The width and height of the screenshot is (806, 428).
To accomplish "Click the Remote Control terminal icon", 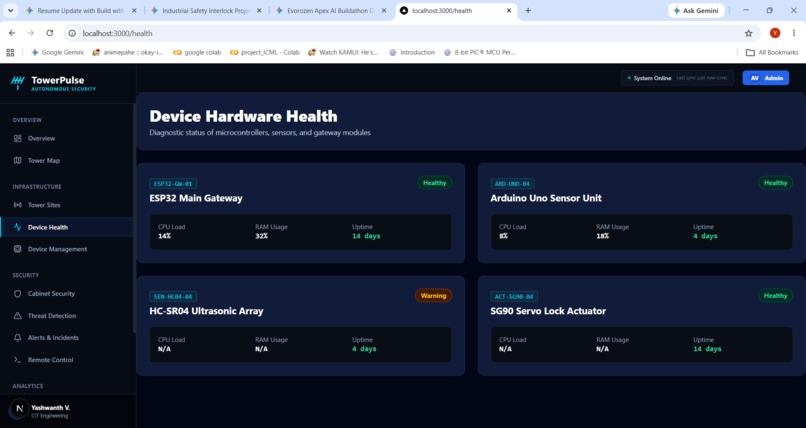I will click(17, 360).
